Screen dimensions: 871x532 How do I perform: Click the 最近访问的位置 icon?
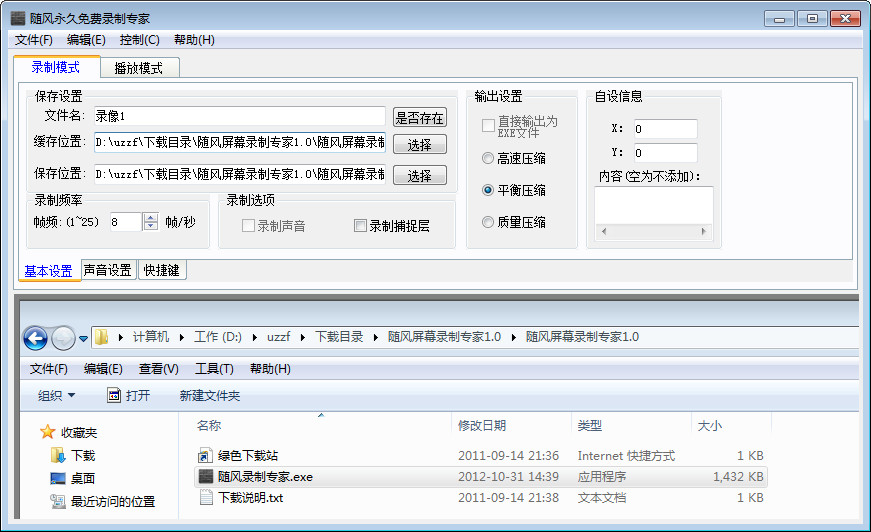58,501
